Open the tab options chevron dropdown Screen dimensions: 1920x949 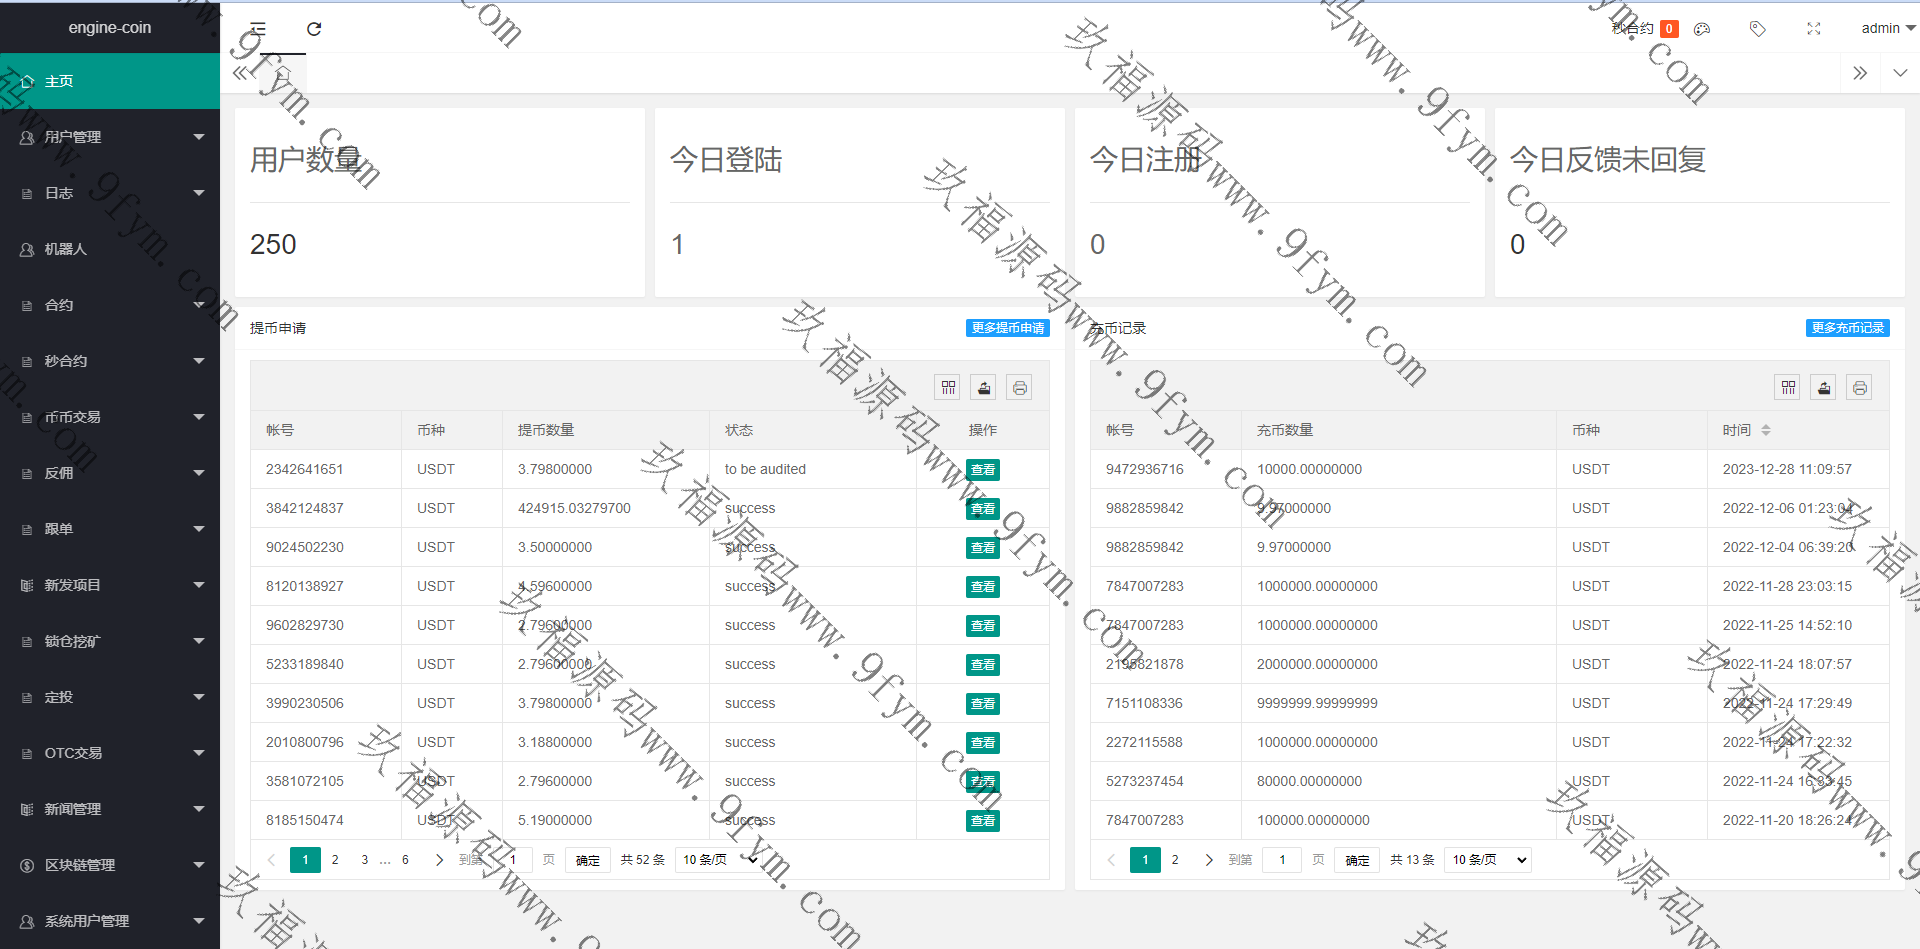click(x=1900, y=73)
